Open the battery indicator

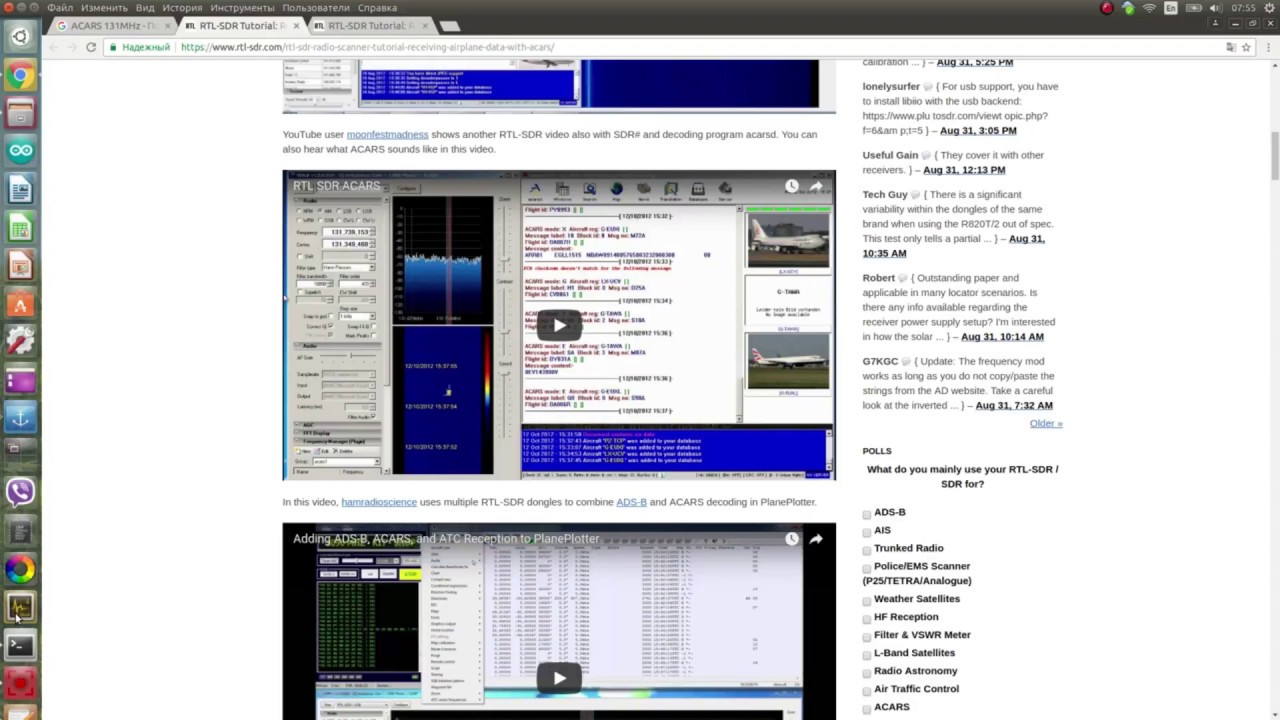tap(1193, 8)
